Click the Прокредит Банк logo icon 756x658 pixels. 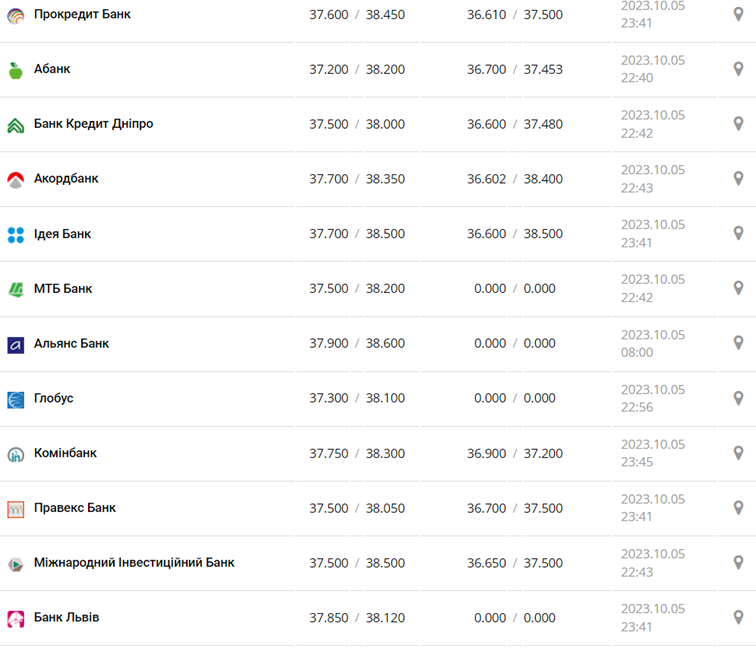(x=15, y=15)
